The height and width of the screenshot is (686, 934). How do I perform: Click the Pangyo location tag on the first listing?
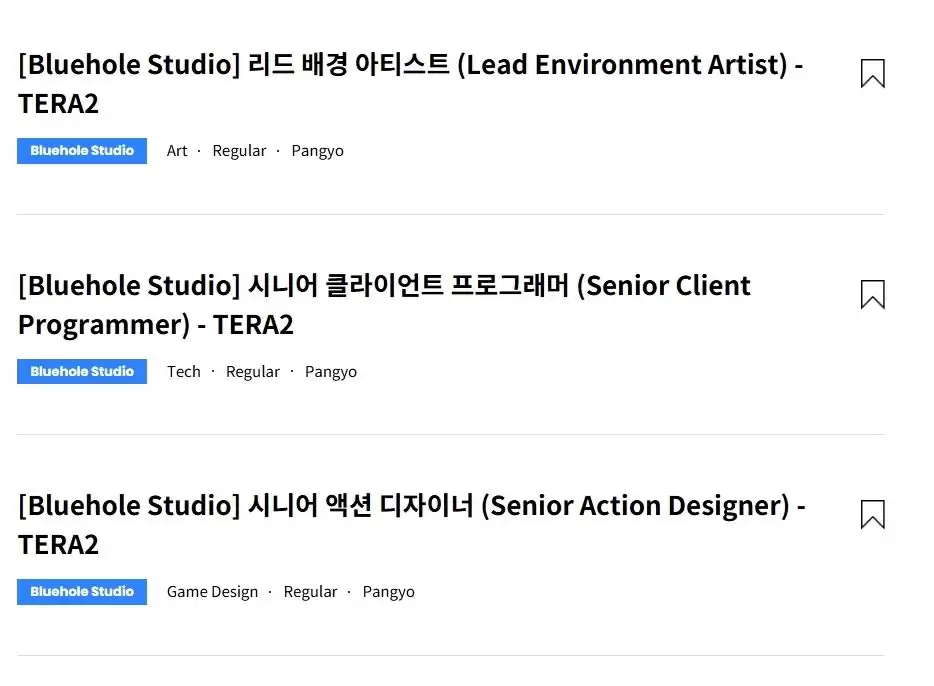tap(317, 150)
